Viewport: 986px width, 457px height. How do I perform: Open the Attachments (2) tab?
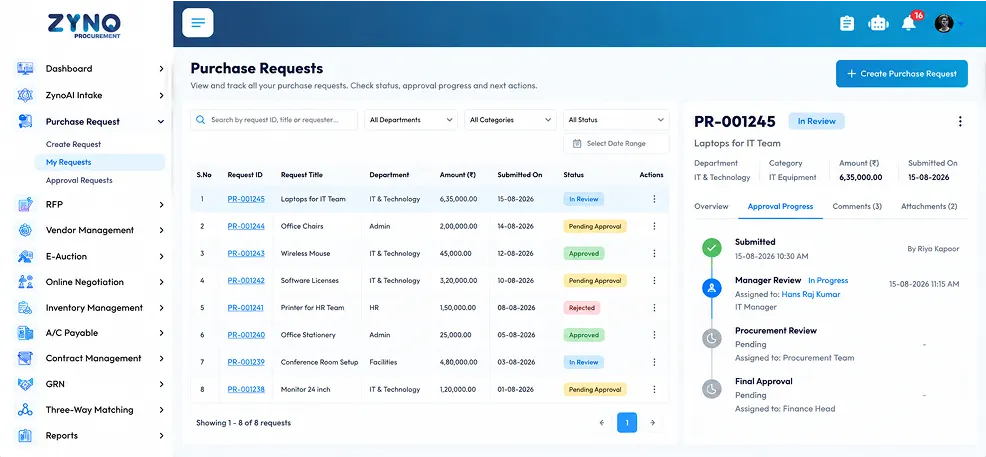coord(929,206)
